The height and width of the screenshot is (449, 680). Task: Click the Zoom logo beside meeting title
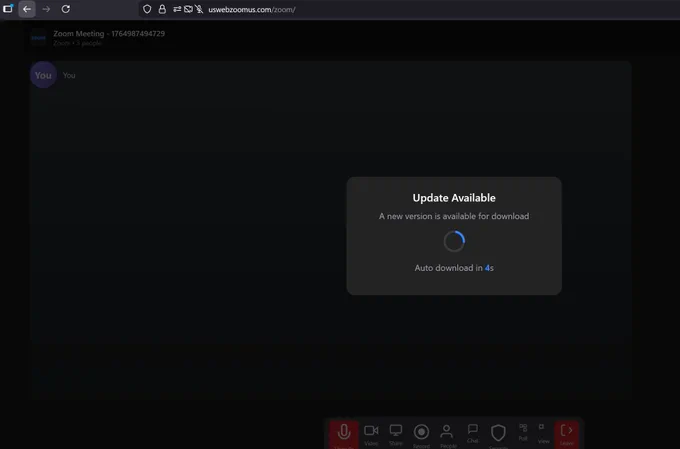click(39, 38)
